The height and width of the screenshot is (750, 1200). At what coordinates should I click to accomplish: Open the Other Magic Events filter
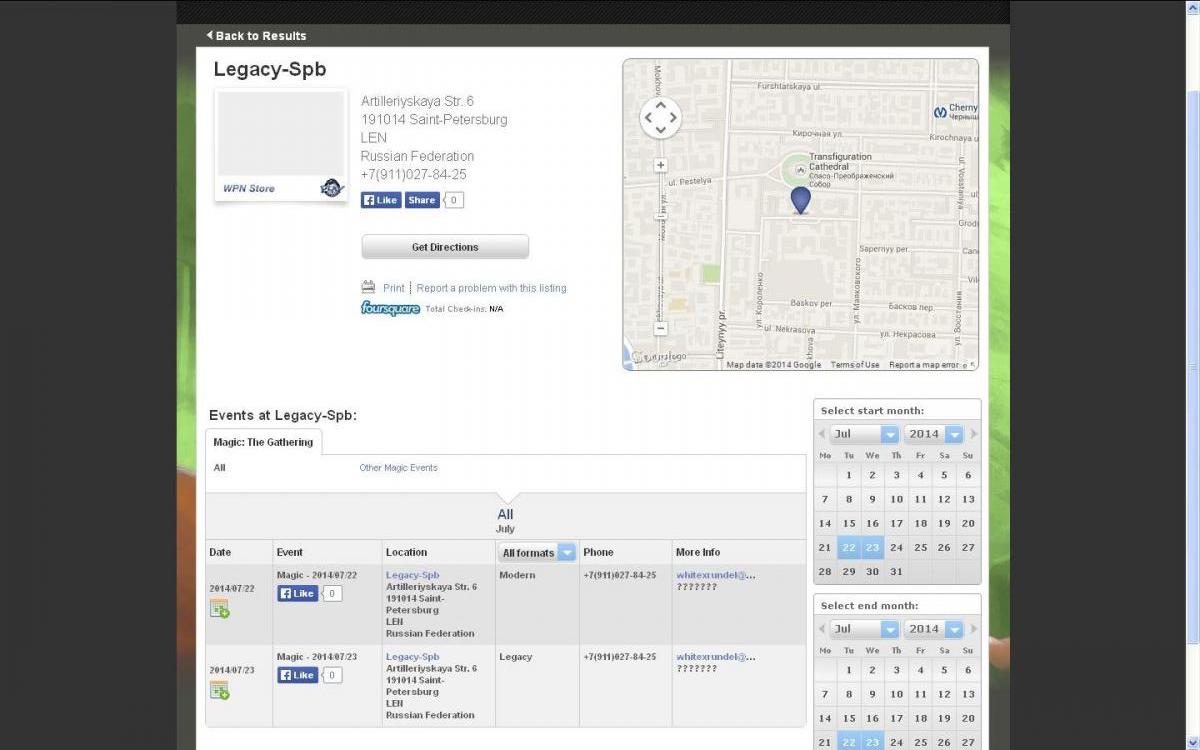pos(398,468)
